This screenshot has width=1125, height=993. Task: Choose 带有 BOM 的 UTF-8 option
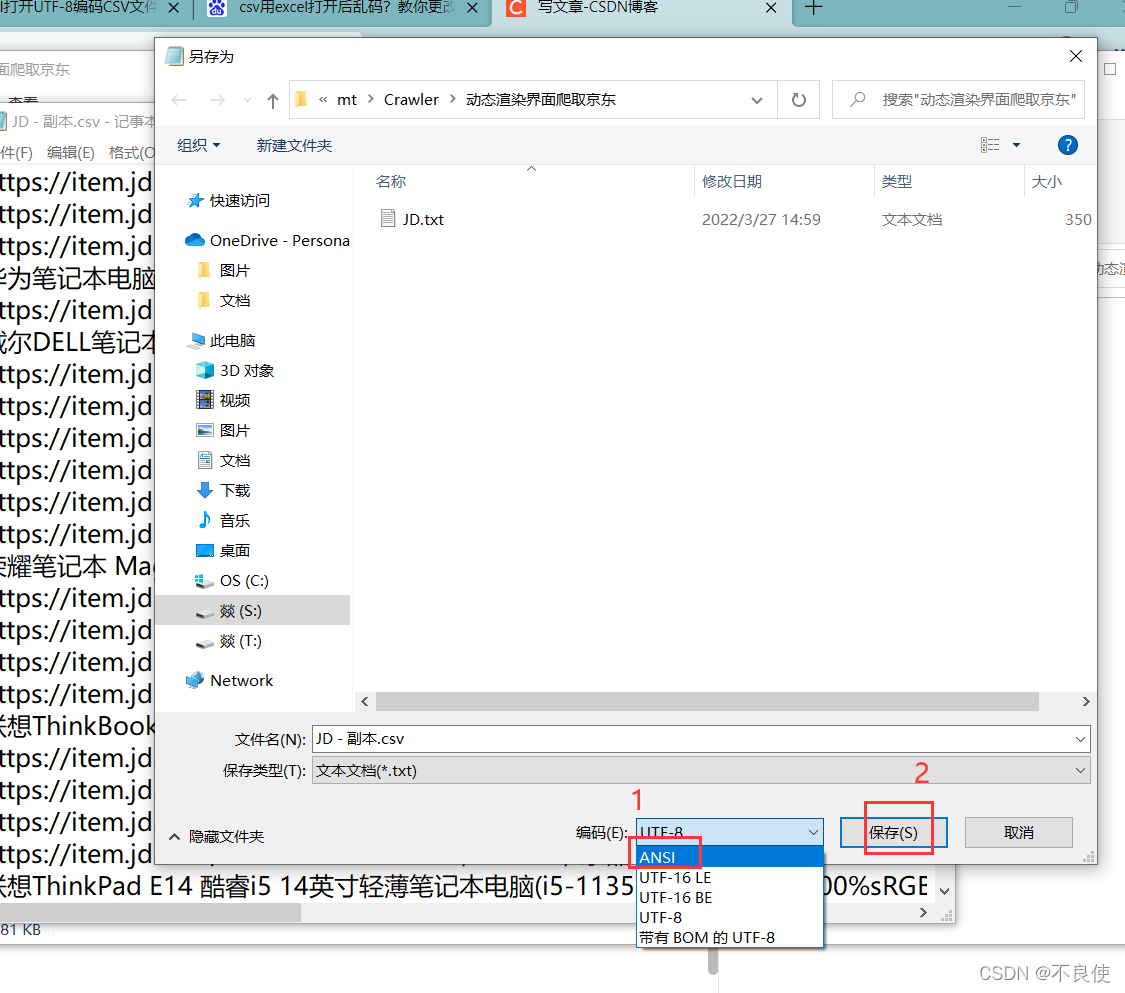click(730, 938)
